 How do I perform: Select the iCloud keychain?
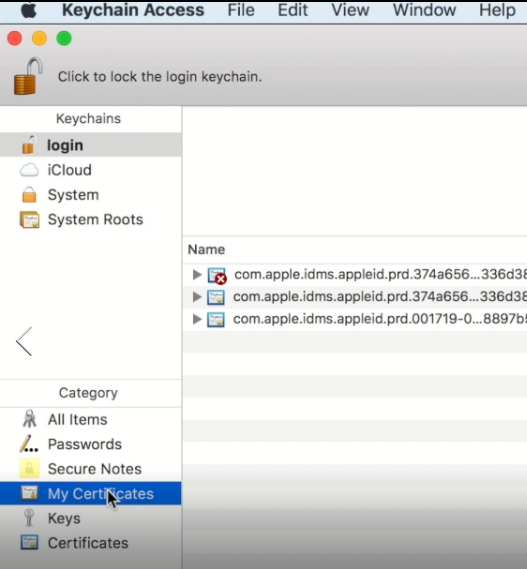[91, 170]
